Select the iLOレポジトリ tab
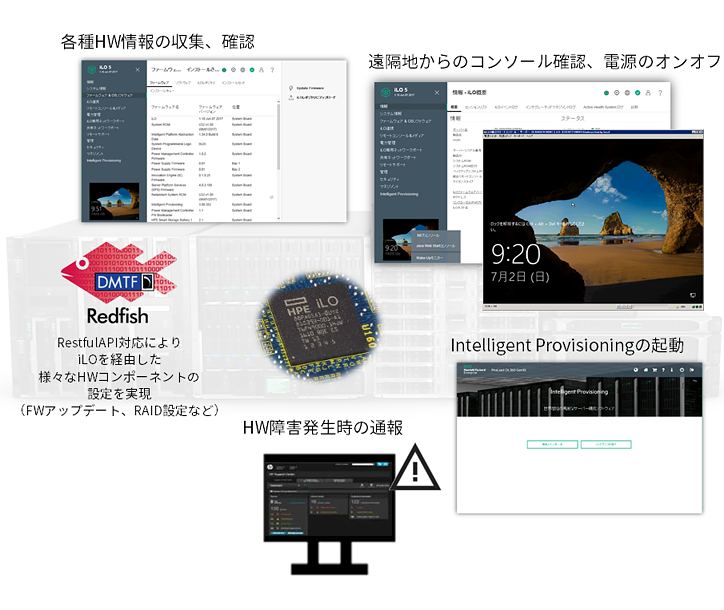Image resolution: width=724 pixels, height=610 pixels. 206,83
